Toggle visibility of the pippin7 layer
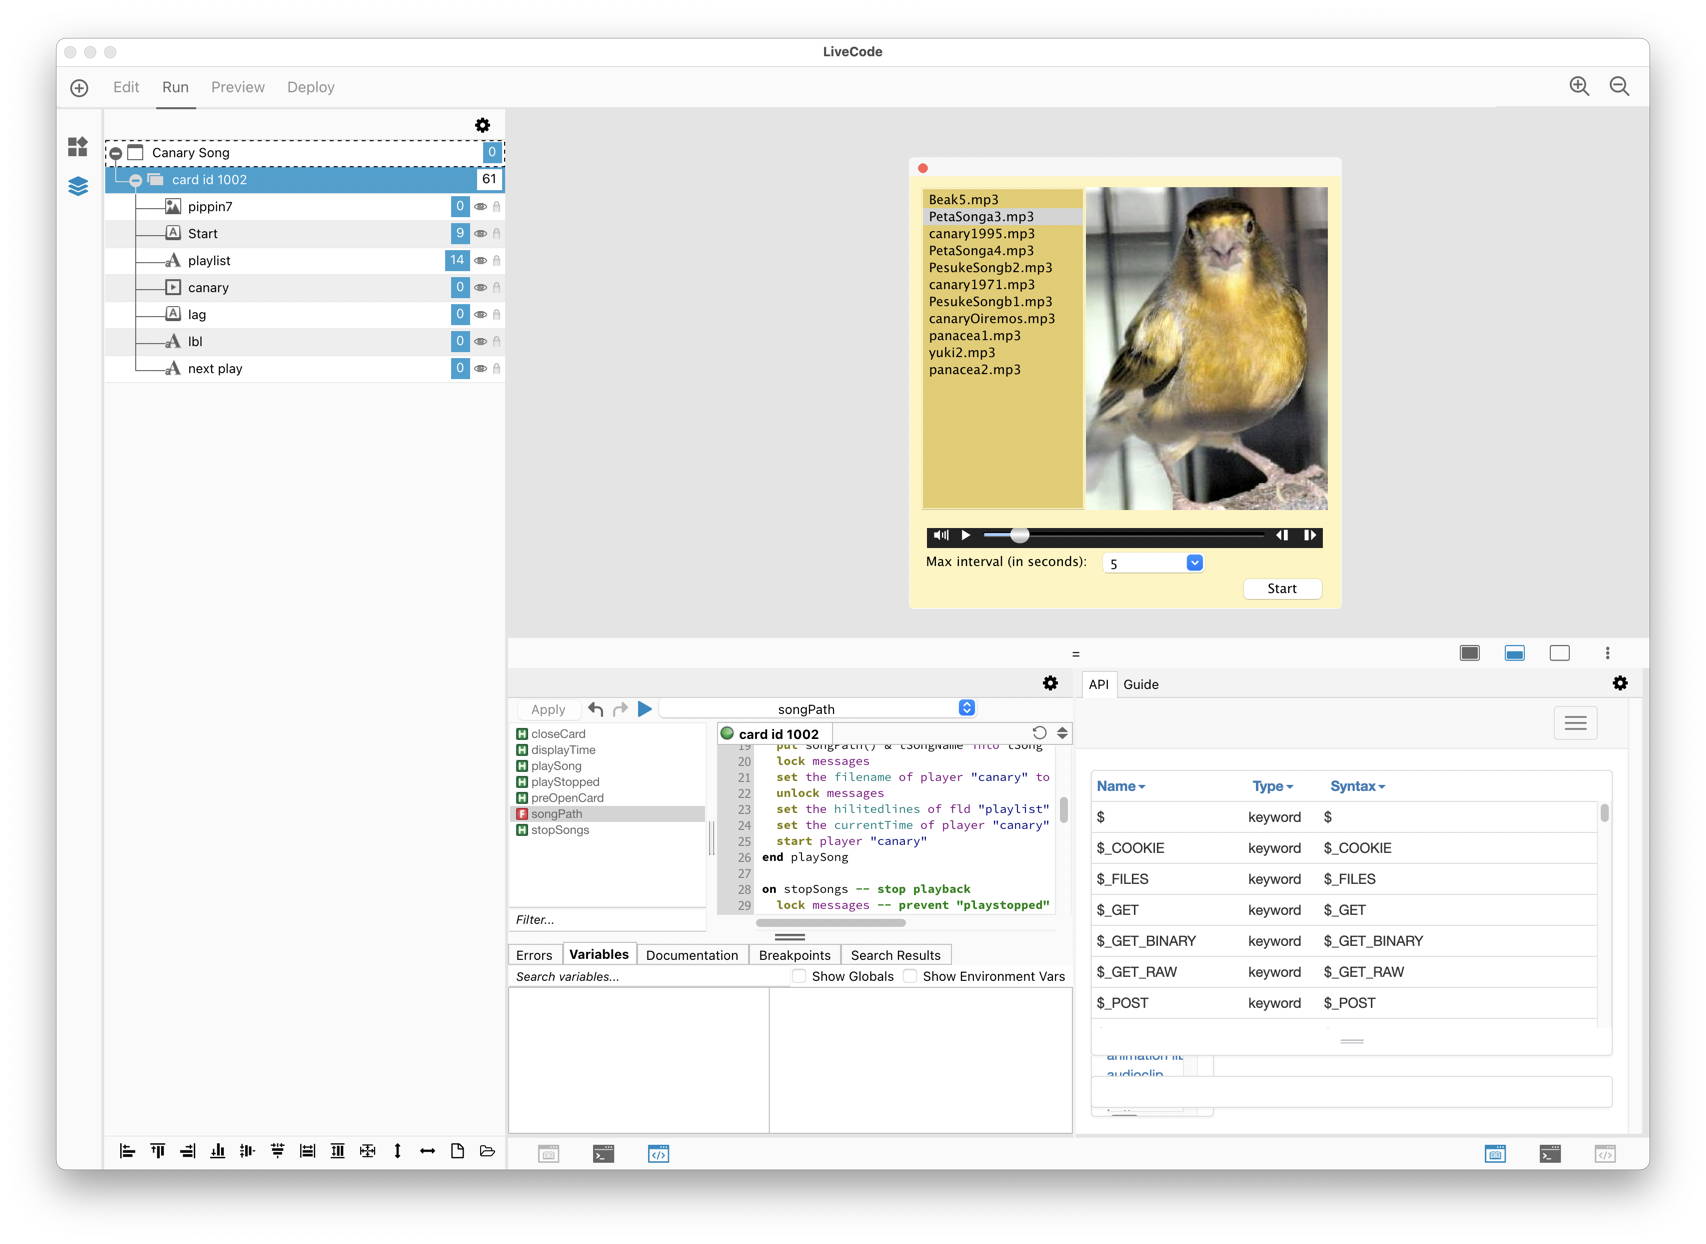The width and height of the screenshot is (1706, 1244). tap(481, 207)
